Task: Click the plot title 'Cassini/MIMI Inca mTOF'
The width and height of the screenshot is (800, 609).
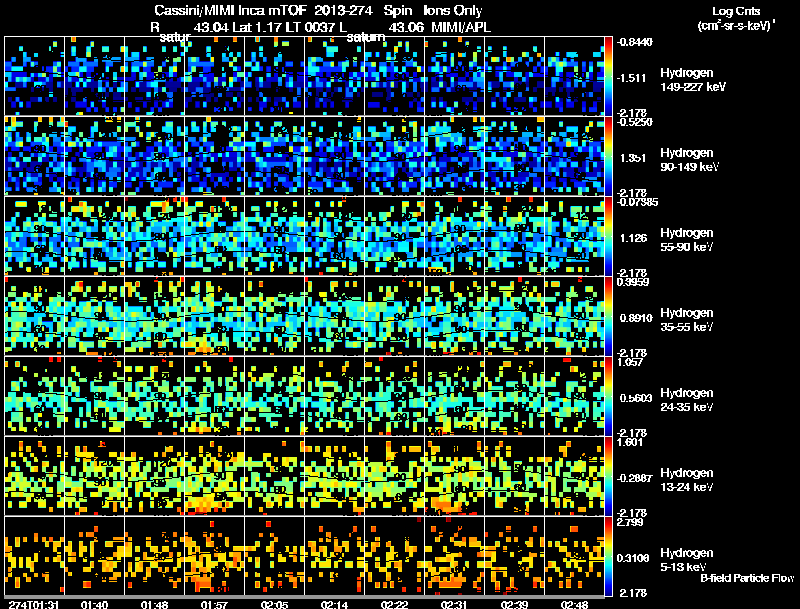Action: click(x=230, y=10)
